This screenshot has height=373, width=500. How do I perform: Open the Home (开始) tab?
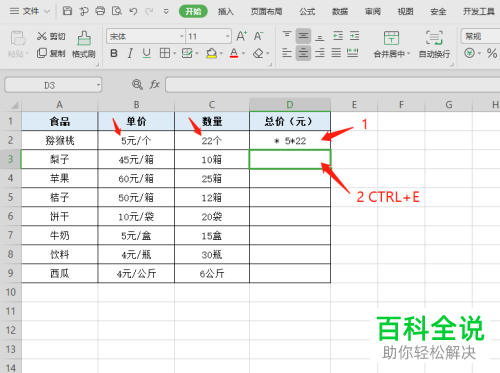193,12
